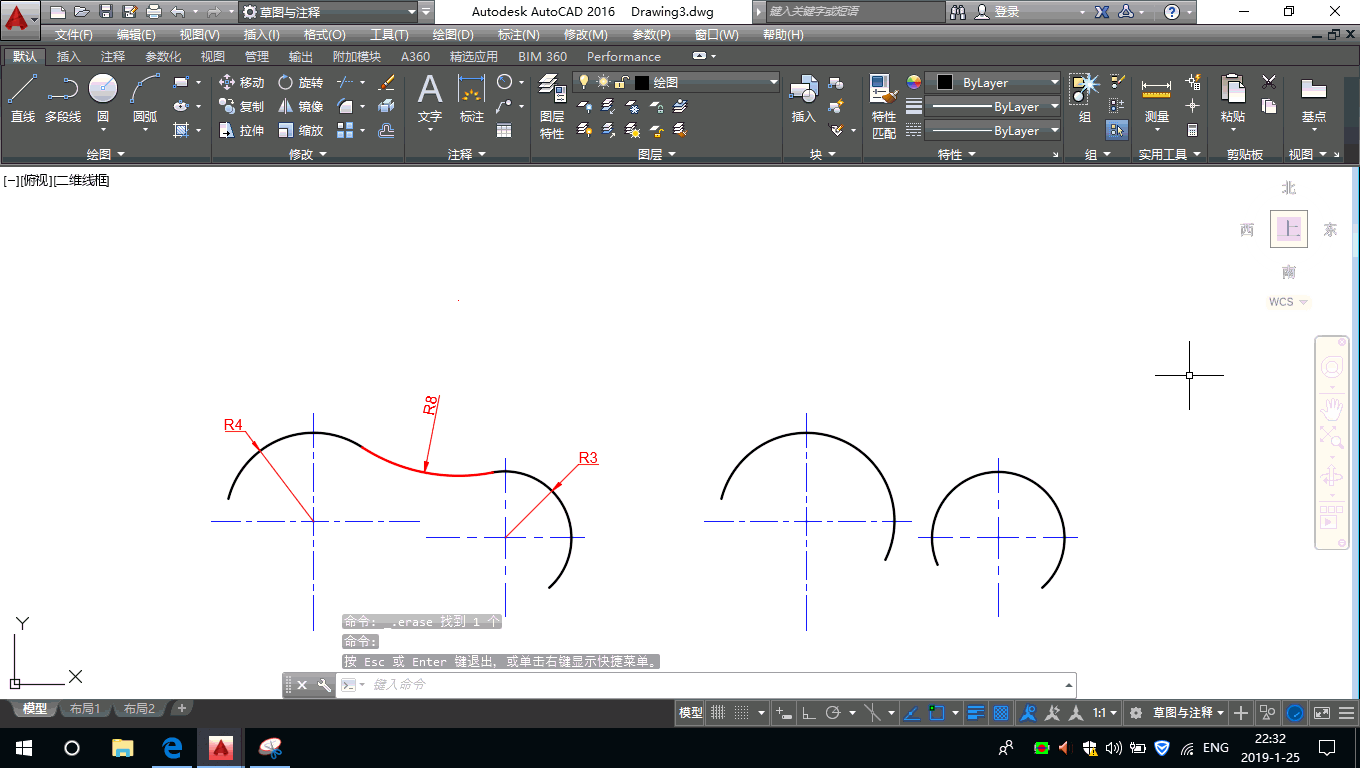
Task: Open the lineweight ByLayer dropdown
Action: pos(993,107)
